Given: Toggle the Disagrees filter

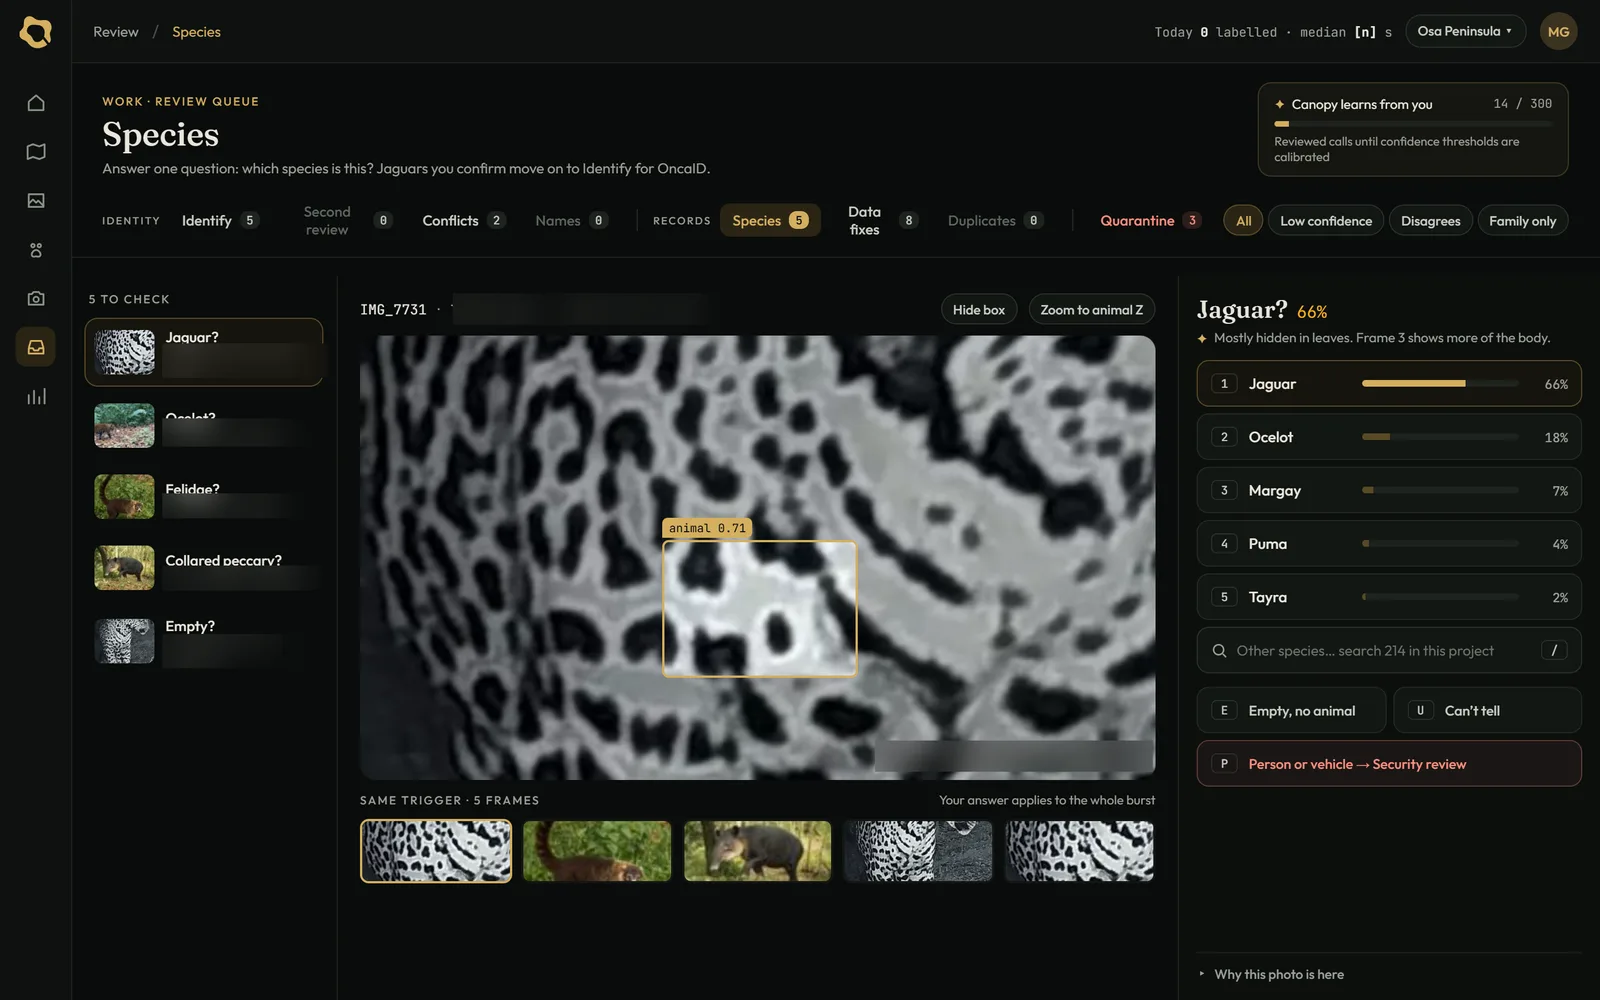Looking at the screenshot, I should coord(1430,221).
